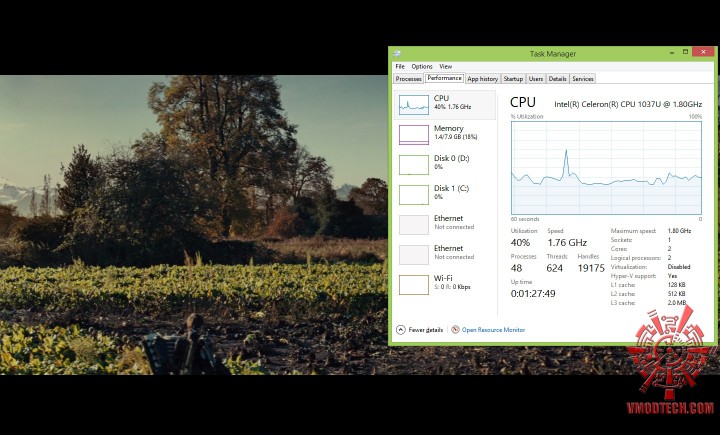This screenshot has height=435, width=720.
Task: Open the Options menu
Action: coord(422,67)
